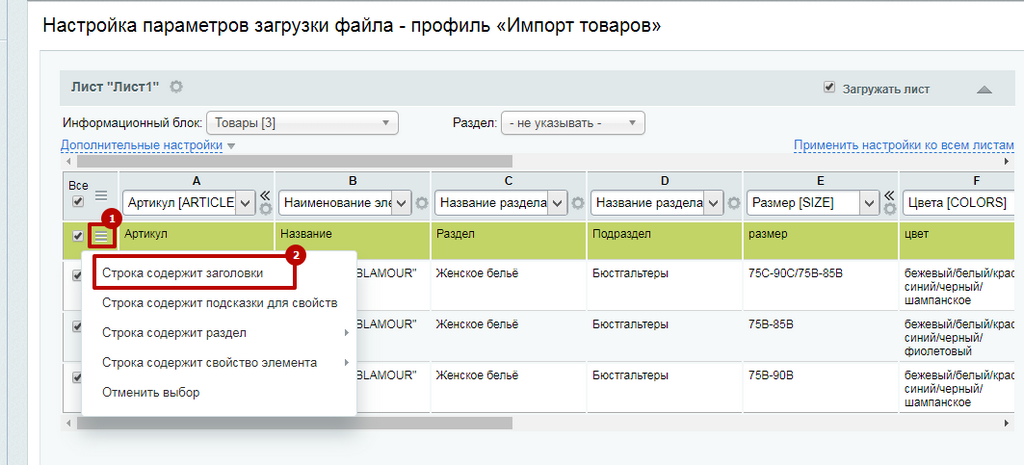Uncheck the checkbox of the Артикул header row

point(78,236)
